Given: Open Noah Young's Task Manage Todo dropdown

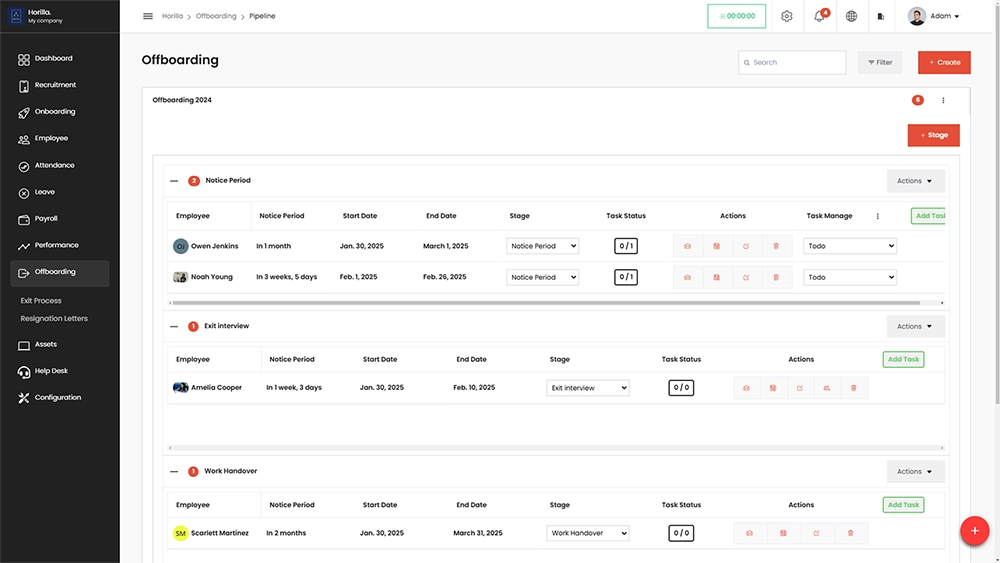Looking at the screenshot, I should click(849, 277).
